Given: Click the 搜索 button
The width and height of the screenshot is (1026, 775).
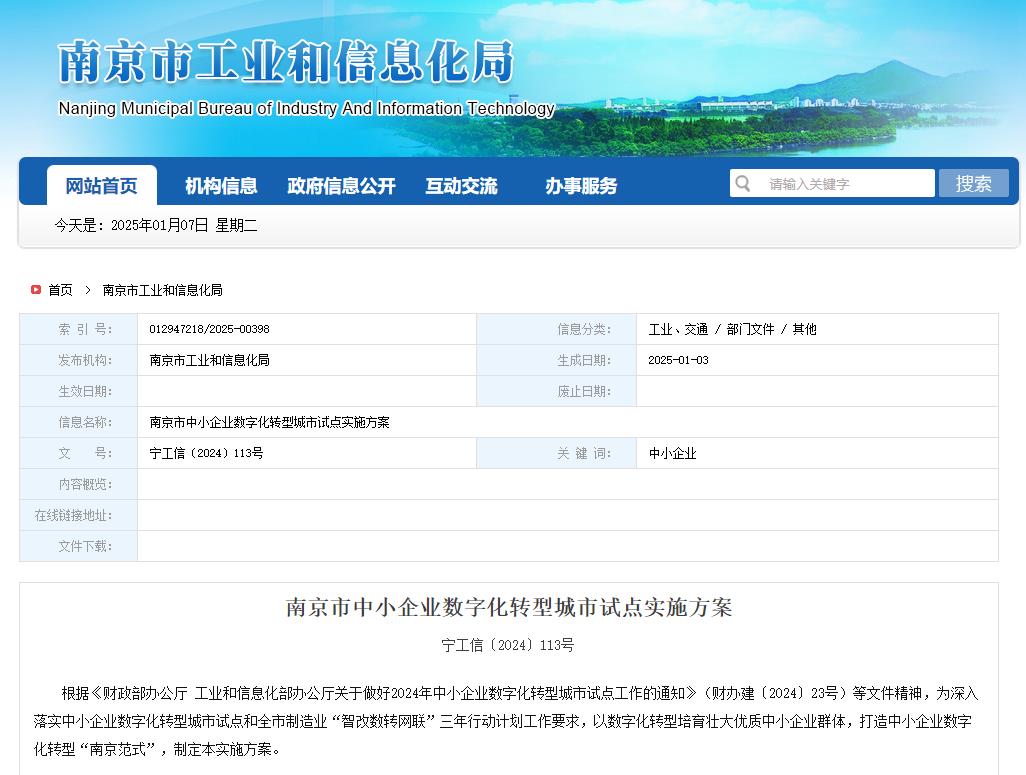Looking at the screenshot, I should pyautogui.click(x=974, y=183).
